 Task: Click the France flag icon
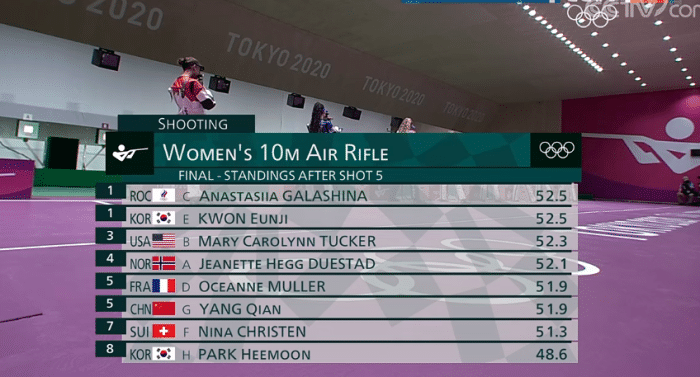(163, 286)
